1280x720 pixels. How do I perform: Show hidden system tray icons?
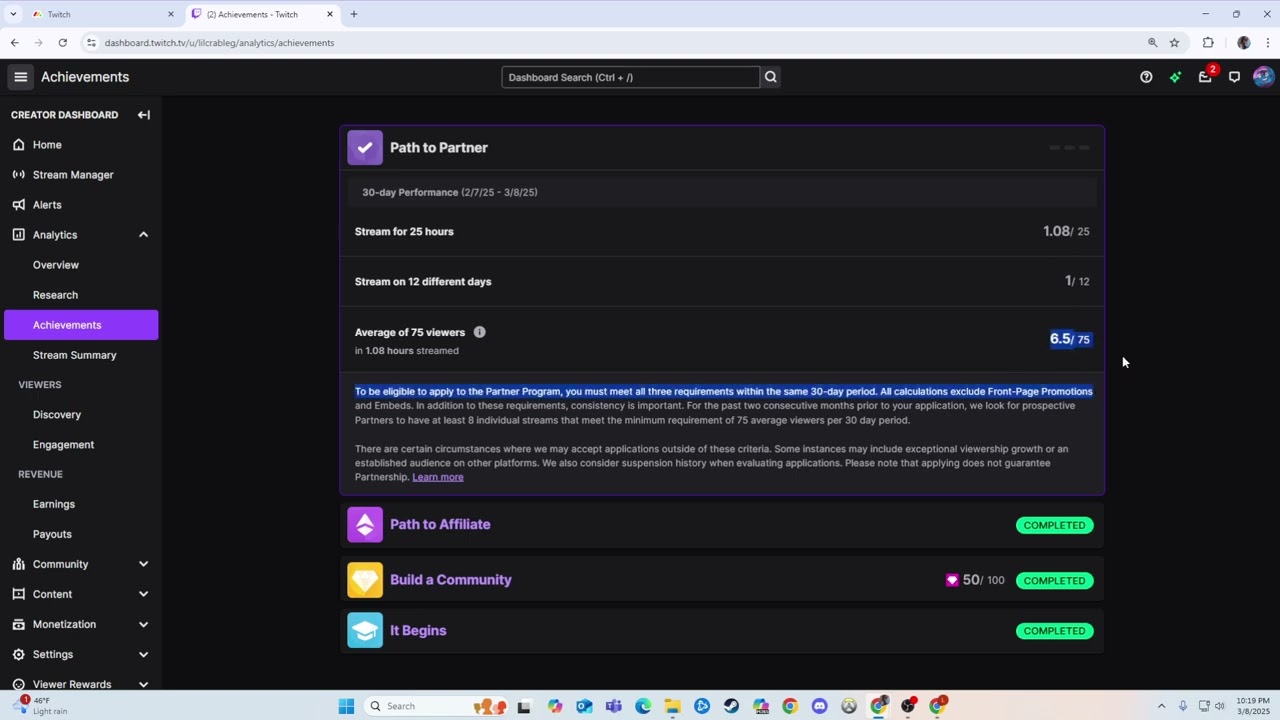[1161, 706]
